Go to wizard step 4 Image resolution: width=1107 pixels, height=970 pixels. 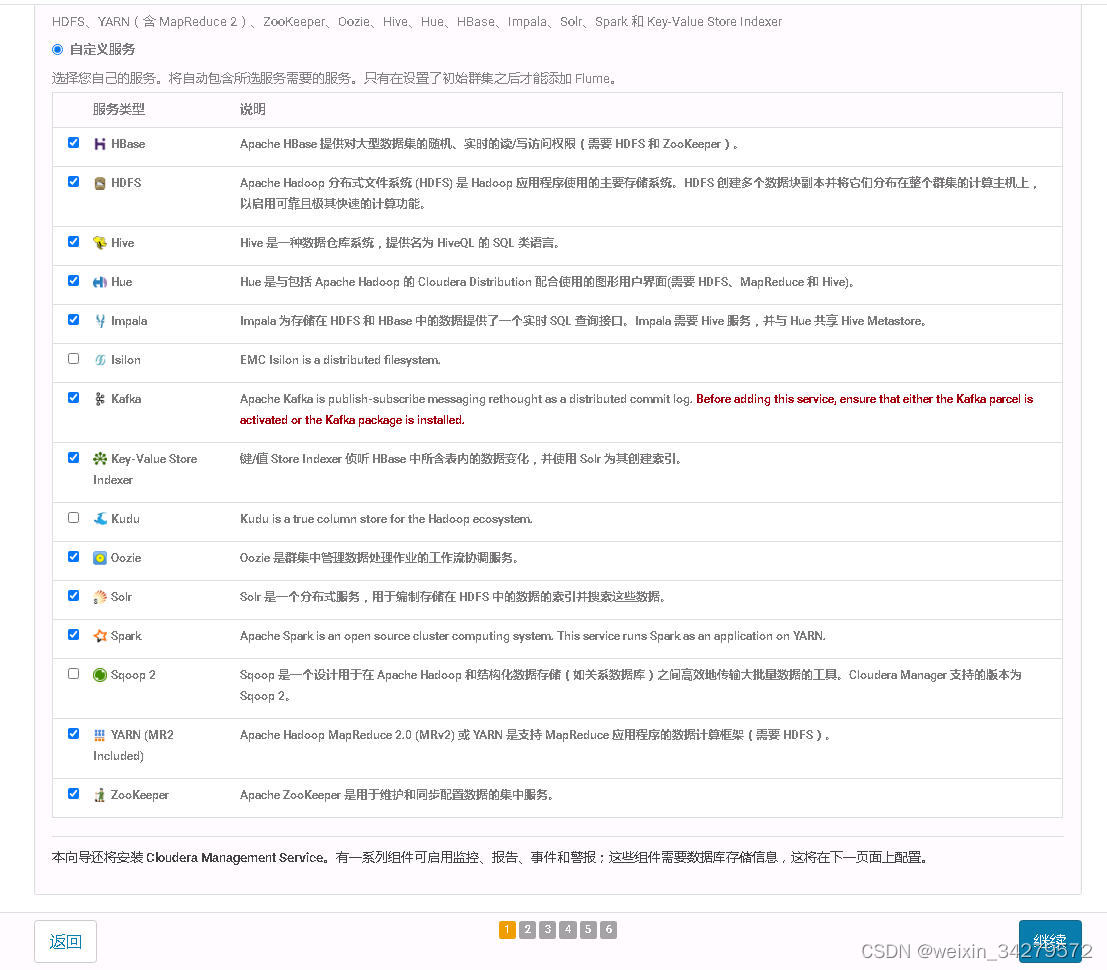[x=568, y=930]
